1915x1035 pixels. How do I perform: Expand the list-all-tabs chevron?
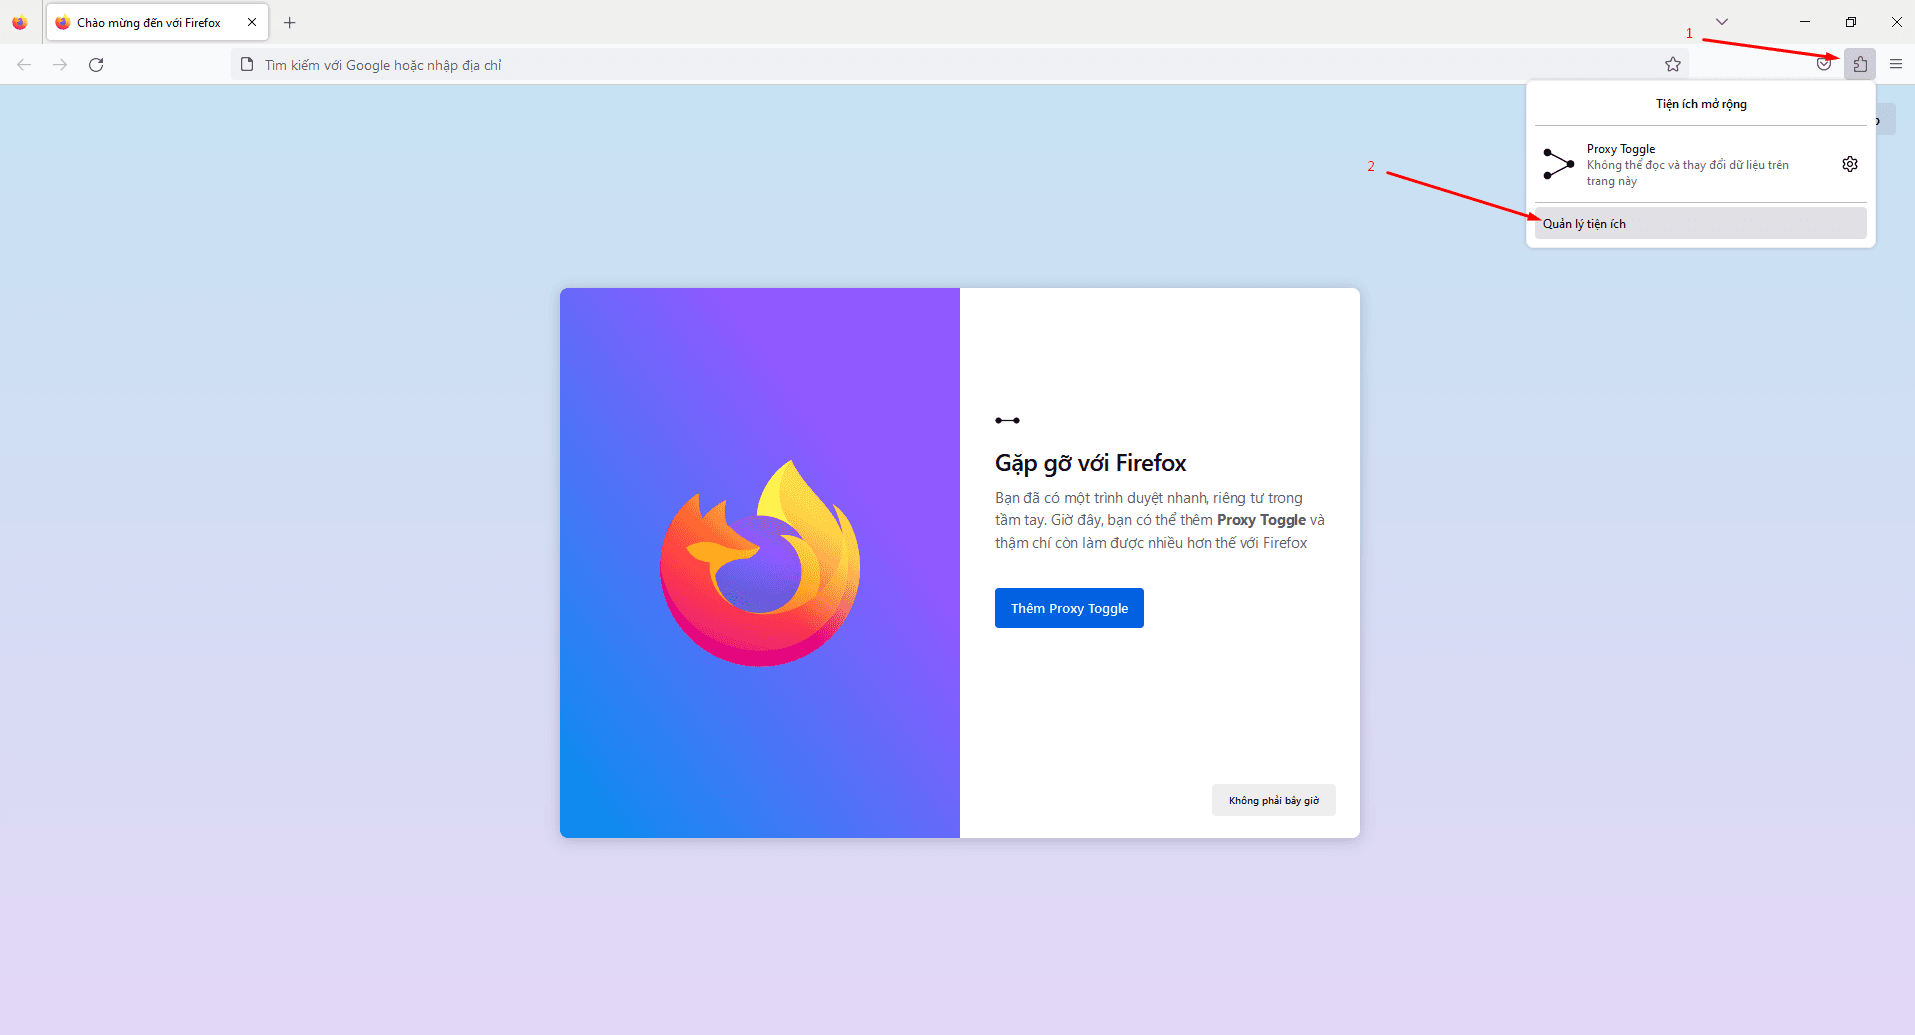(x=1722, y=22)
